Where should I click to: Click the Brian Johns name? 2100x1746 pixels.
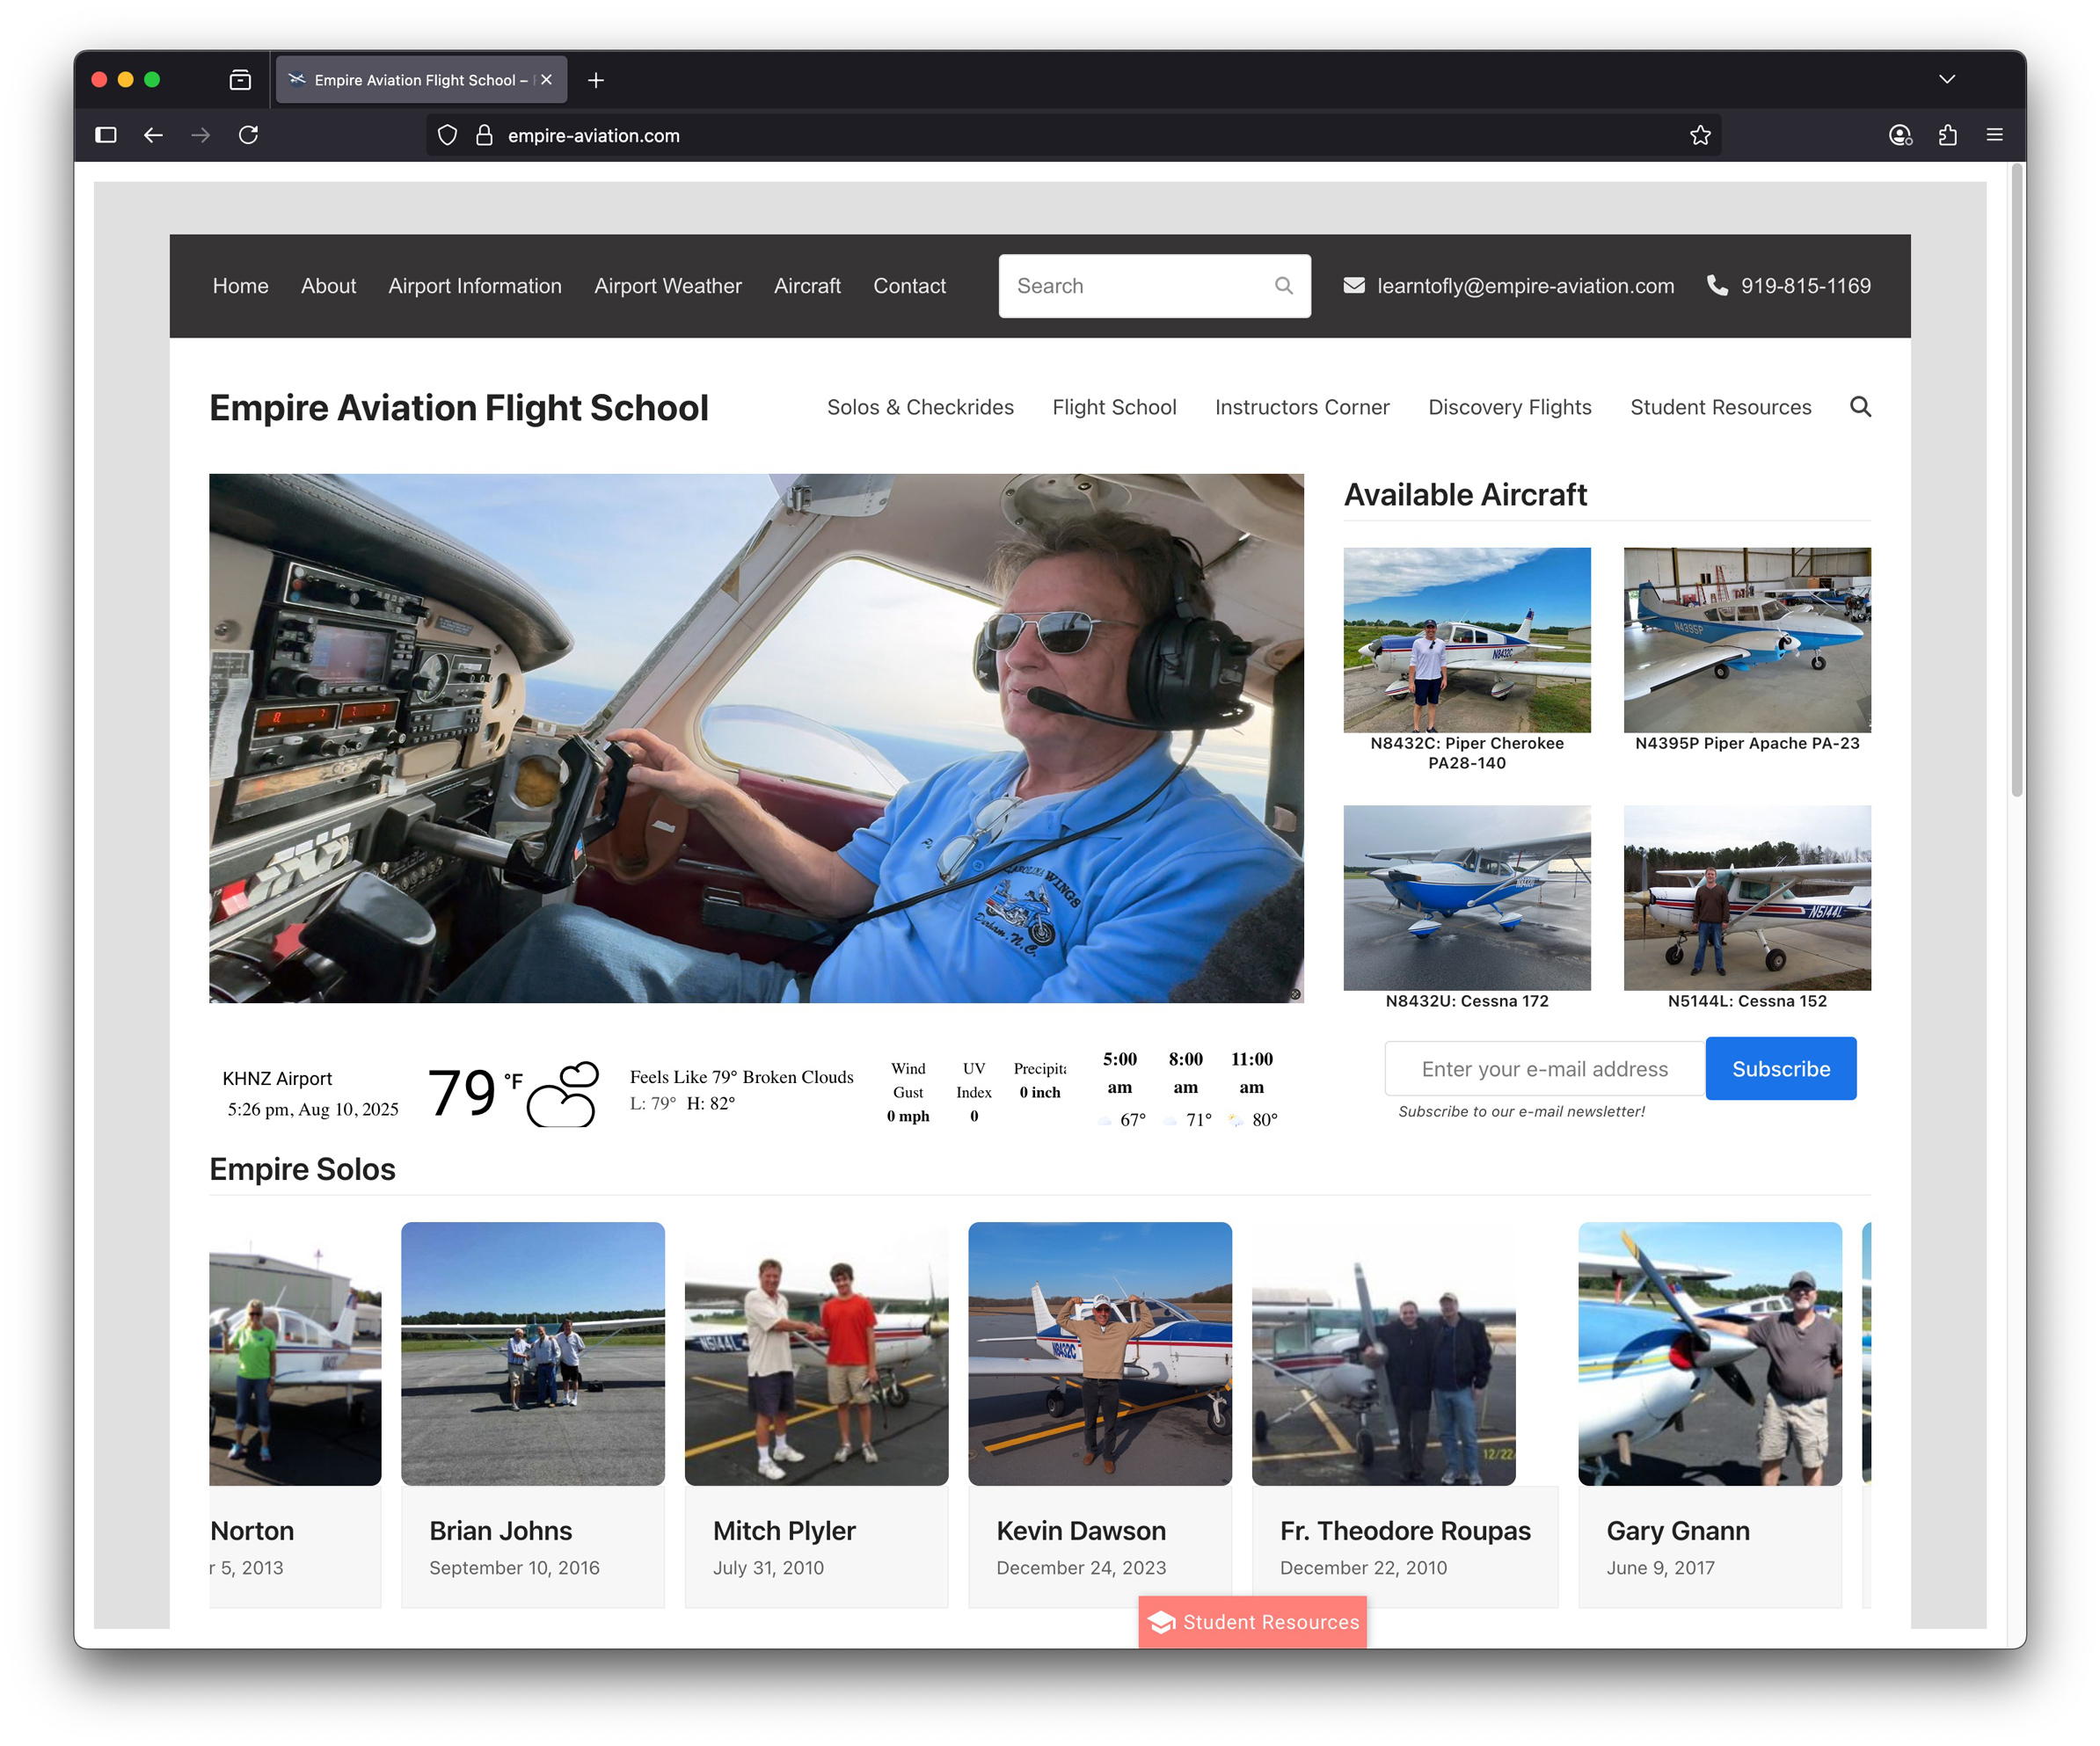click(501, 1531)
